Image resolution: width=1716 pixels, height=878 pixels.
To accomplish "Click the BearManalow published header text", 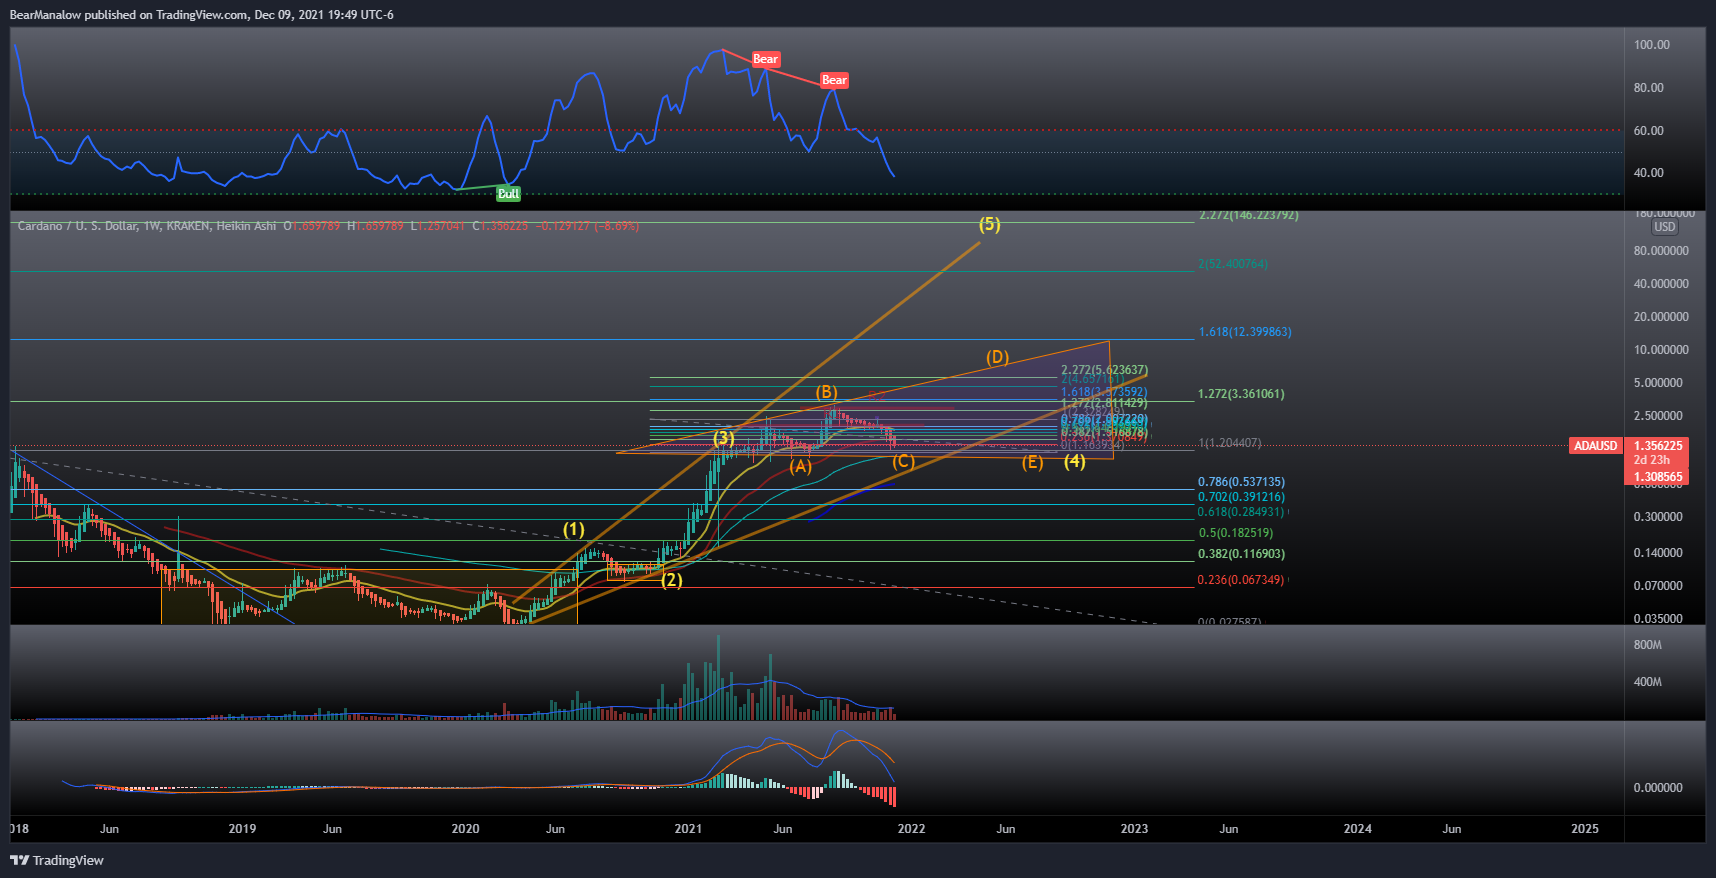I will (x=201, y=15).
